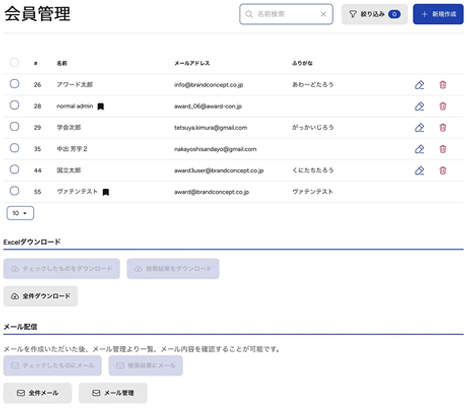Viewport: 467px width, 411px height.
Task: Click email nakayoshisandayo@gmail.com
Action: (x=215, y=149)
